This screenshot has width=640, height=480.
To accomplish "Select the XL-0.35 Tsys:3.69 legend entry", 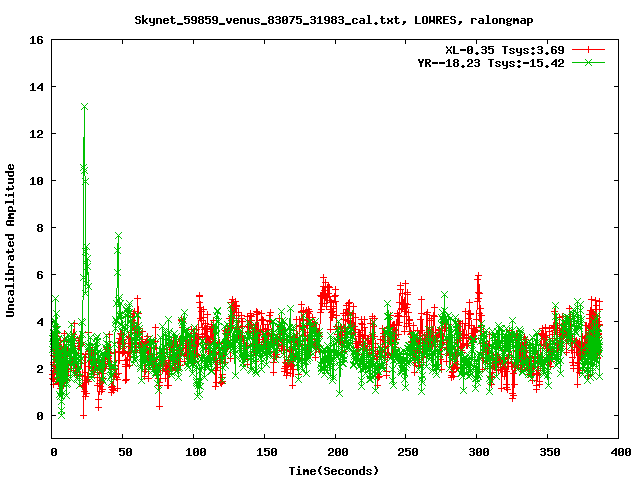I will tap(504, 50).
